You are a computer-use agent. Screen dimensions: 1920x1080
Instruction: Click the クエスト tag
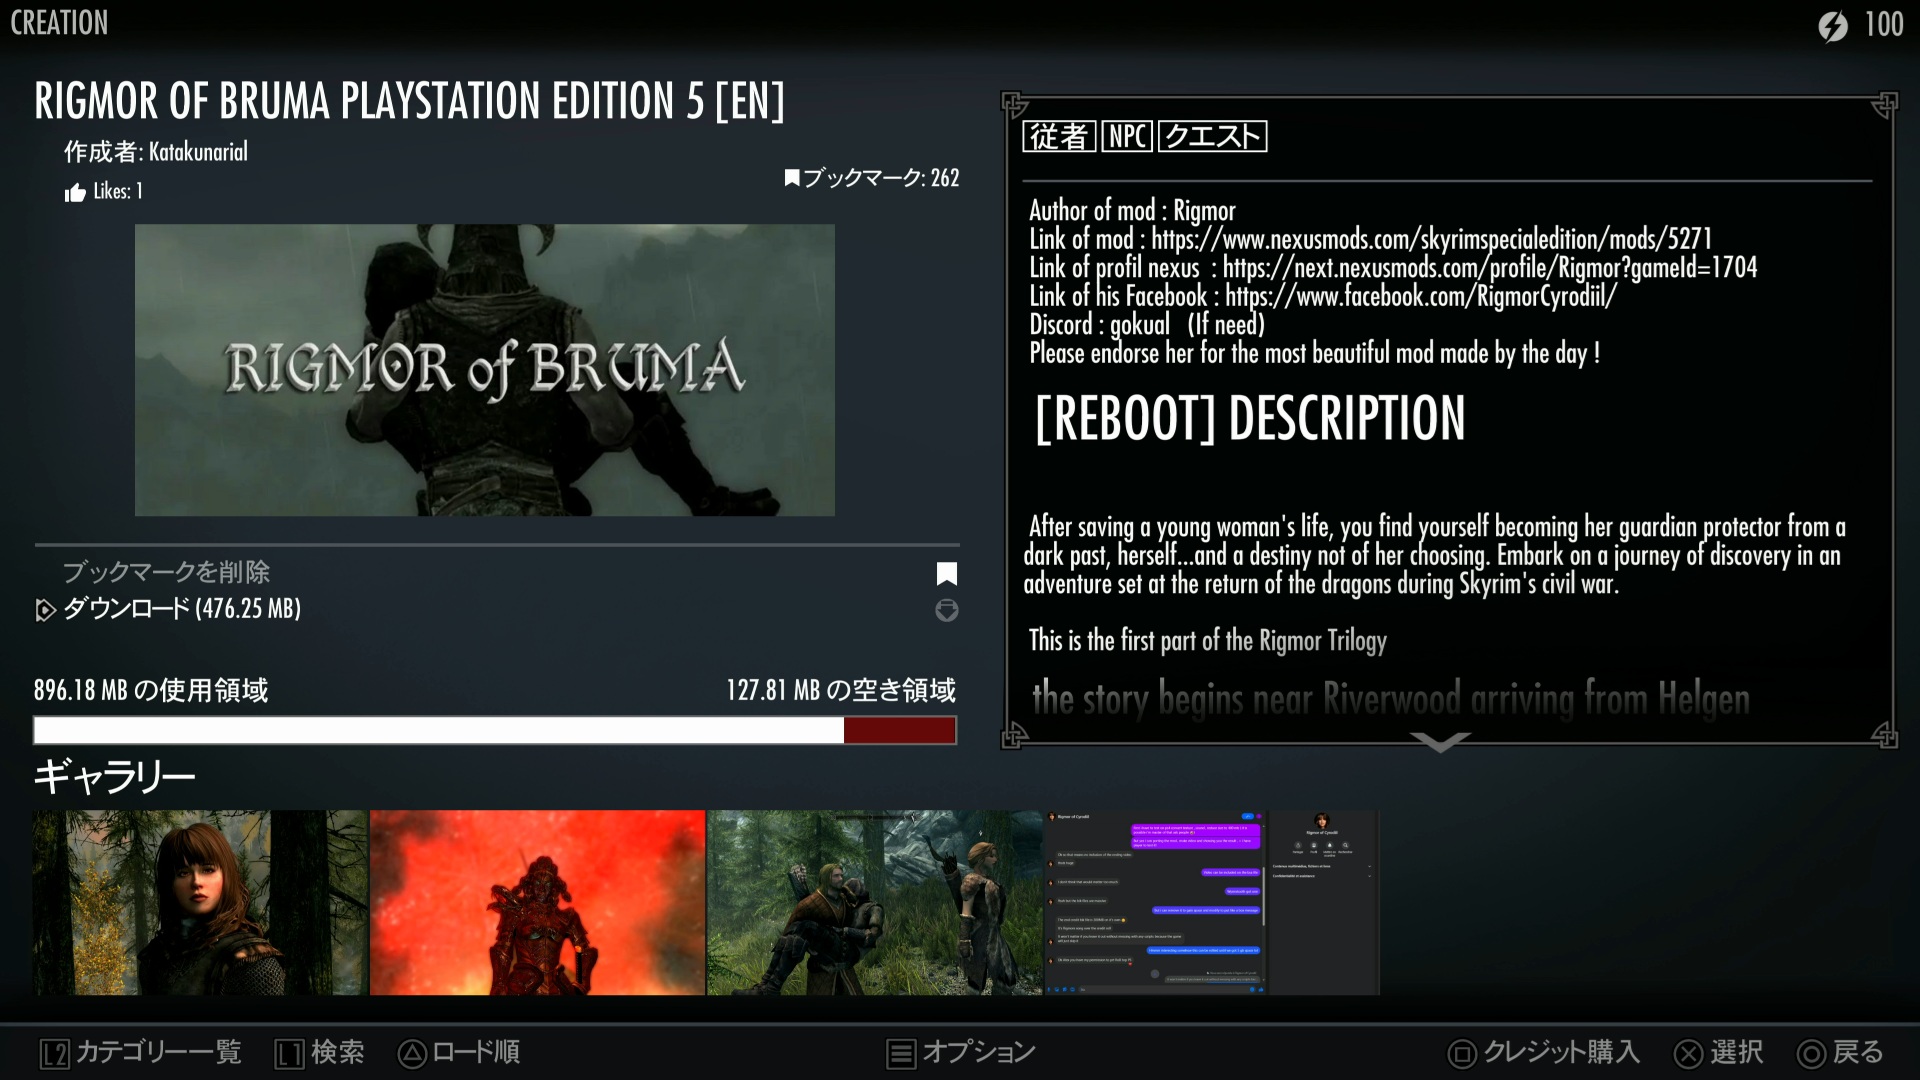pyautogui.click(x=1212, y=136)
